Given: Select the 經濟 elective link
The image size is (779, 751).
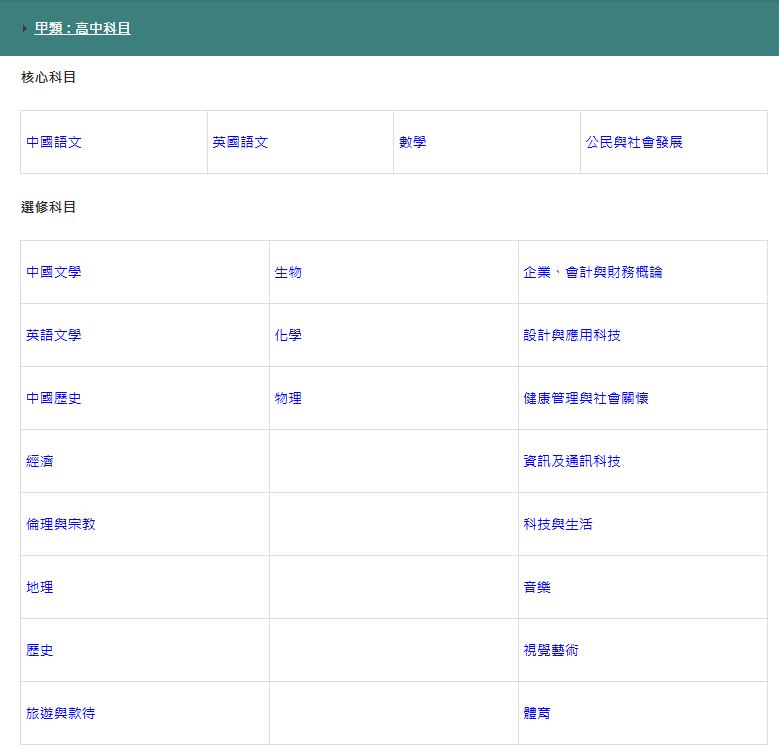Looking at the screenshot, I should [40, 461].
